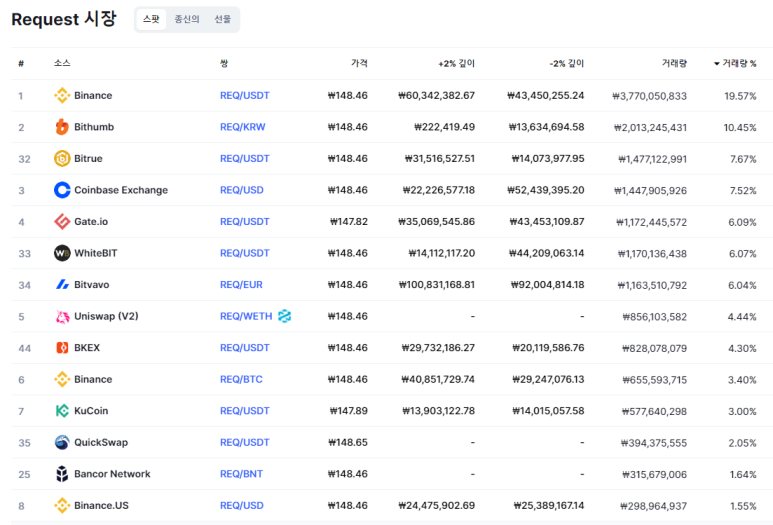
Task: Click the ₩147.82 price value
Action: 349,221
